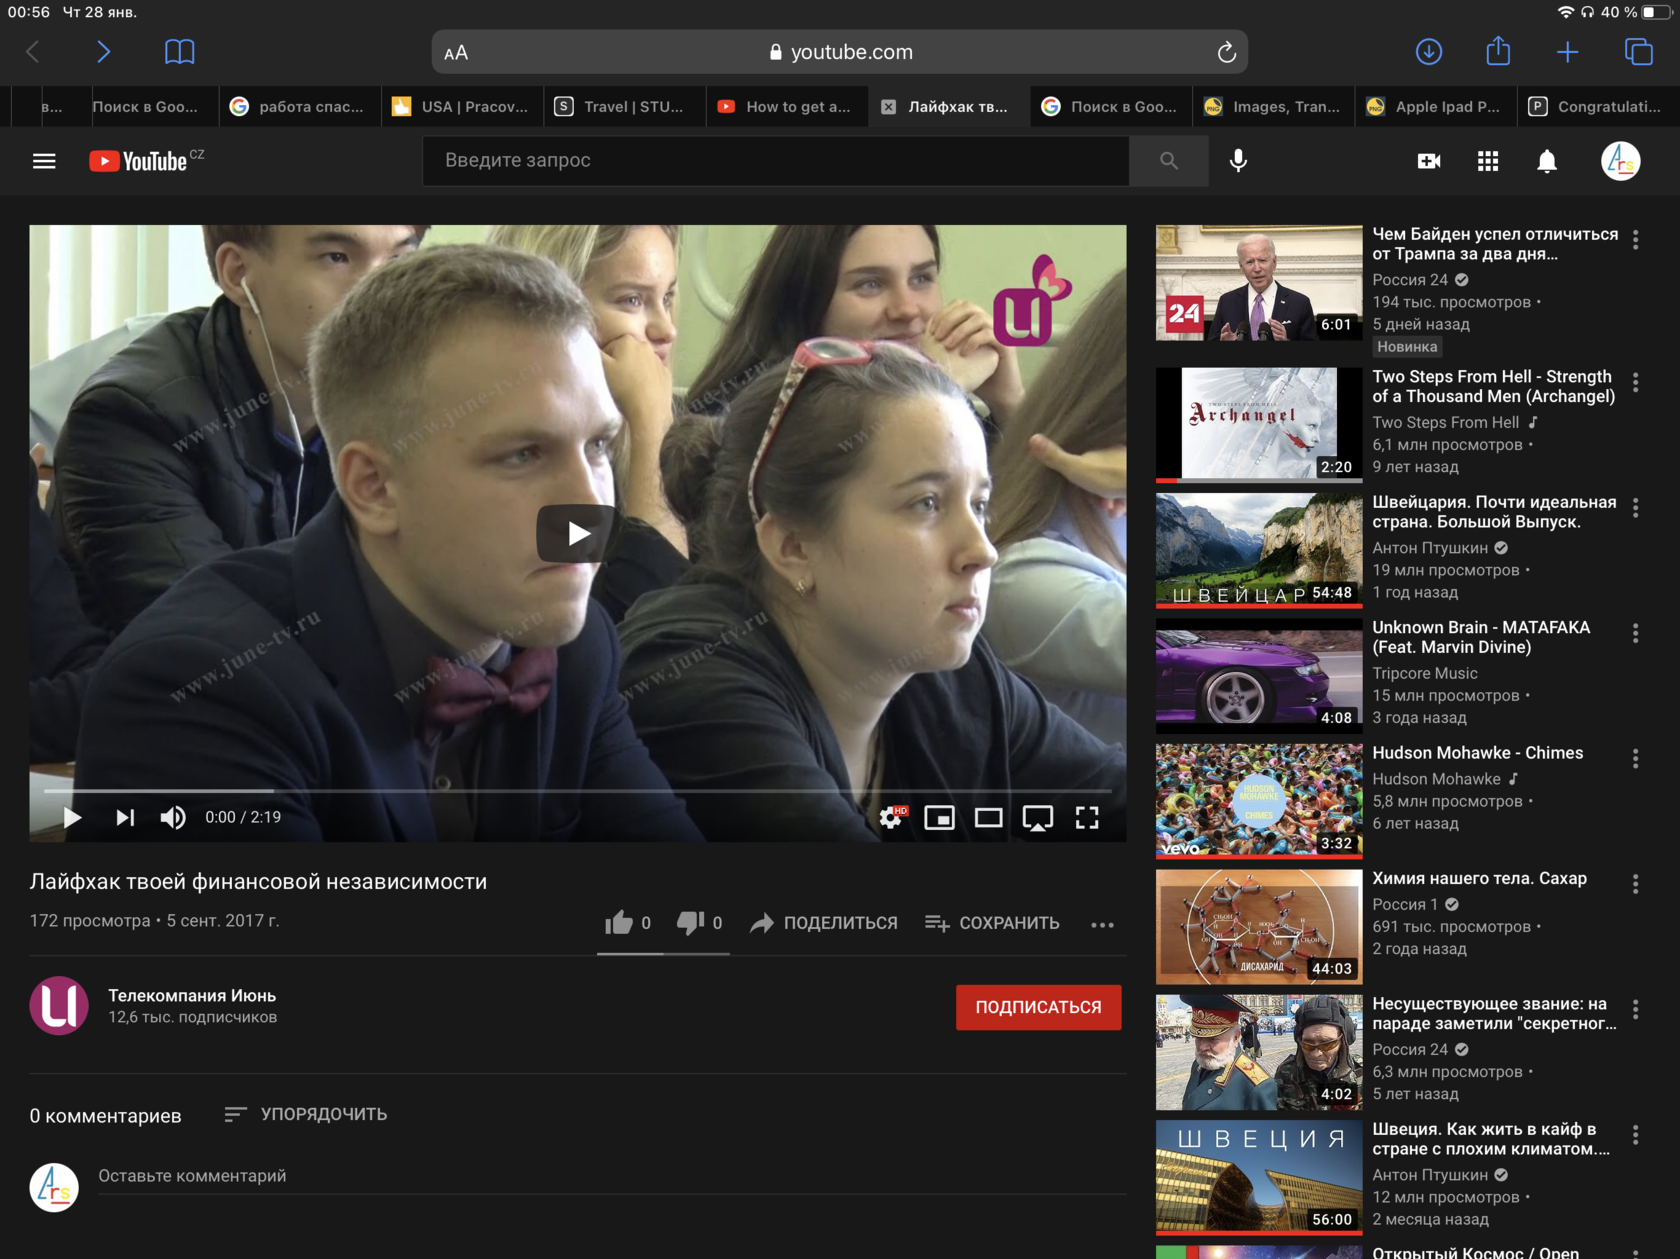Add a new Safari tab
This screenshot has height=1259, width=1680.
1568,52
